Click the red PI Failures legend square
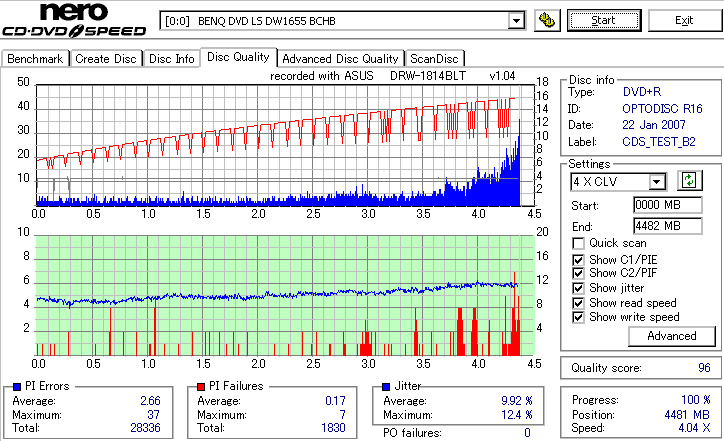The height and width of the screenshot is (441, 724). pos(201,387)
